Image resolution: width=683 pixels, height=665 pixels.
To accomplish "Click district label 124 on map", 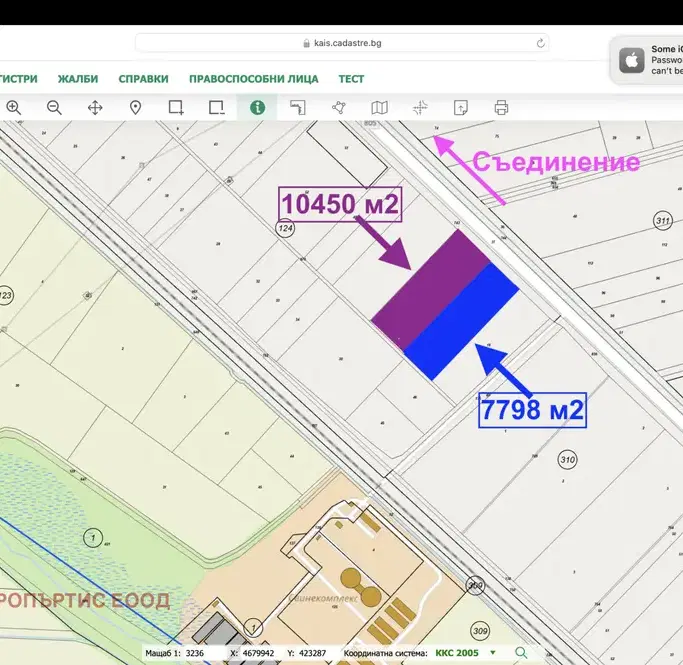I will [x=285, y=228].
